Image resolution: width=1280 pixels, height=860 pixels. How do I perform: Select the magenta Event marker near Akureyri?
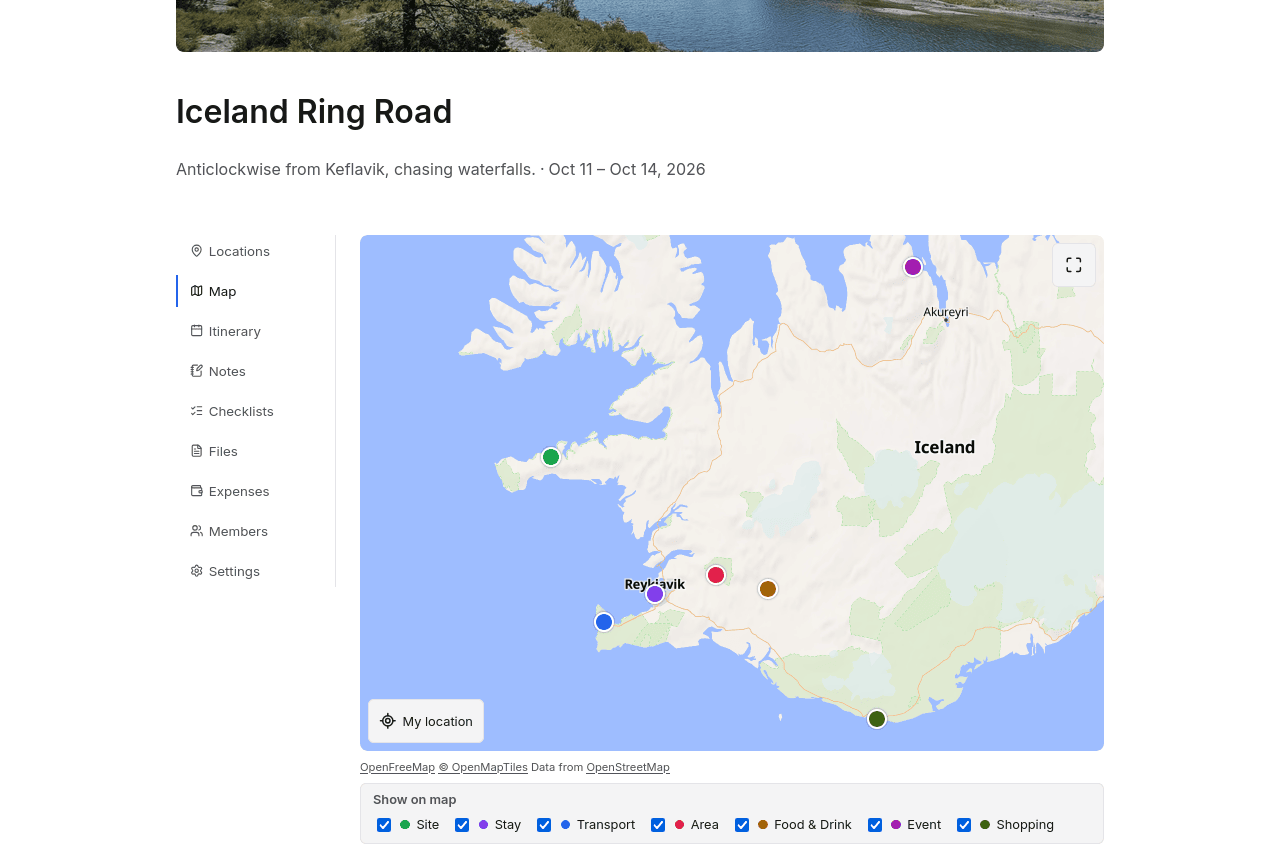[x=913, y=267]
